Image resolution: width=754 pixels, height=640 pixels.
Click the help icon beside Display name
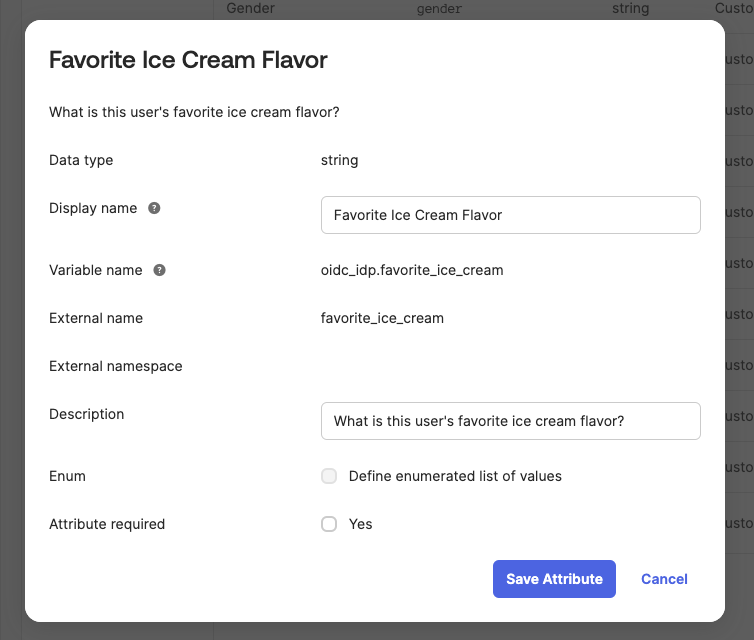point(154,208)
